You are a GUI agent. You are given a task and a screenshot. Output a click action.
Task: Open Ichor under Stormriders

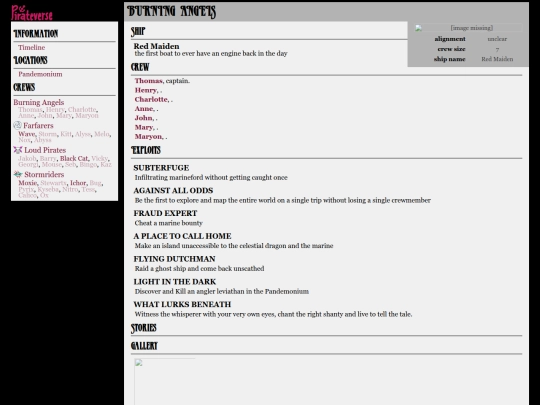pos(78,183)
